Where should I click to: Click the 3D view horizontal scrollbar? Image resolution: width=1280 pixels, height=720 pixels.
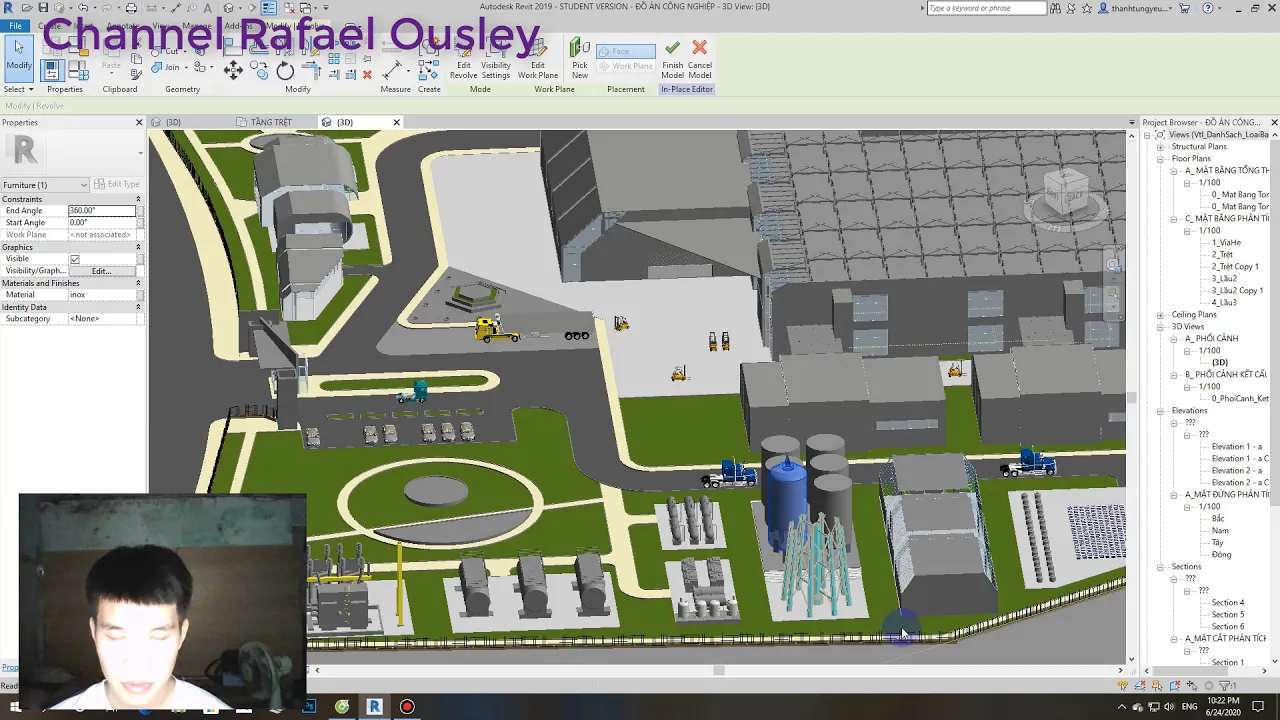[x=718, y=670]
